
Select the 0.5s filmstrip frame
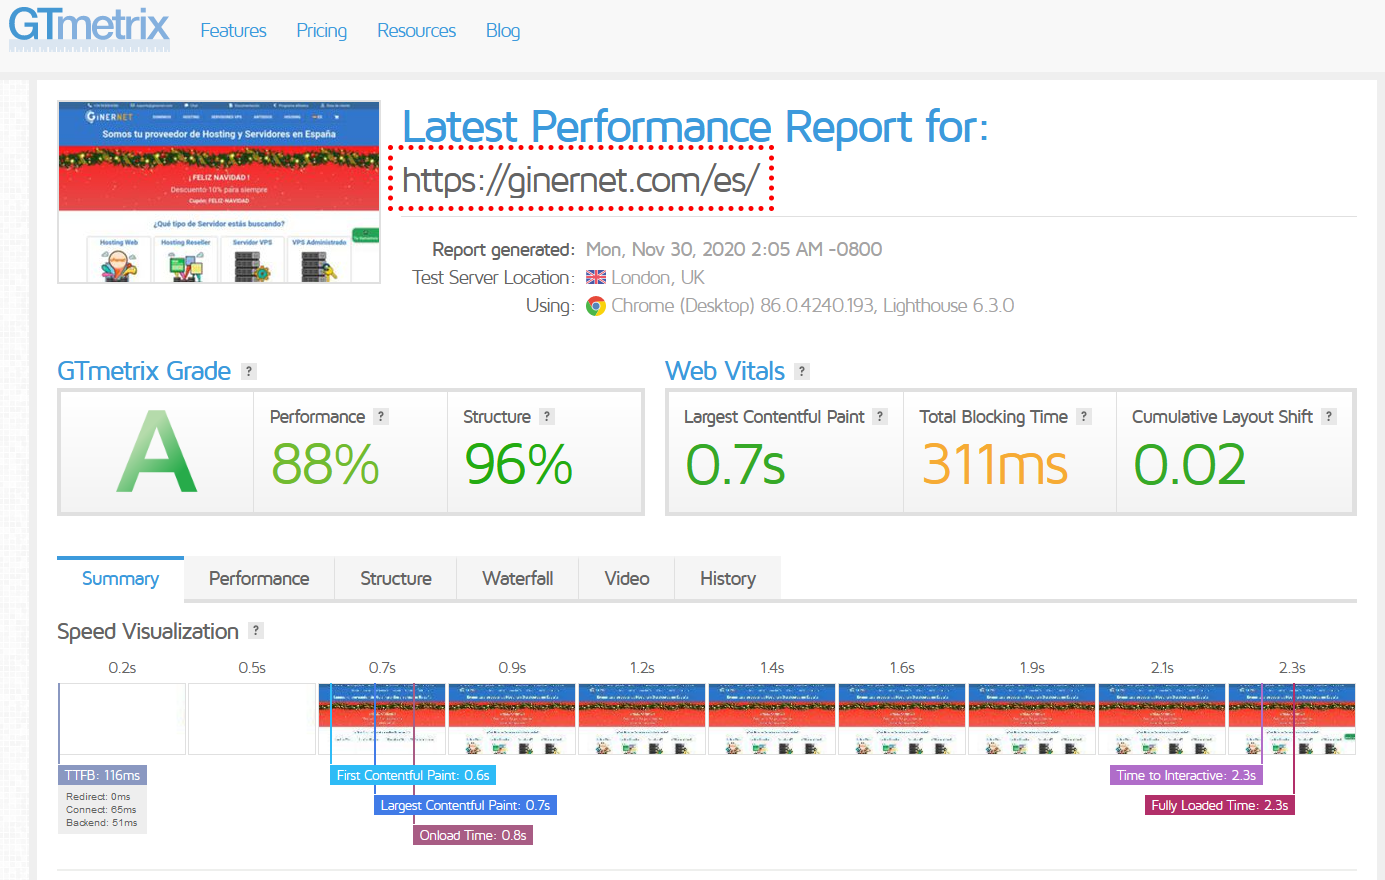[252, 719]
